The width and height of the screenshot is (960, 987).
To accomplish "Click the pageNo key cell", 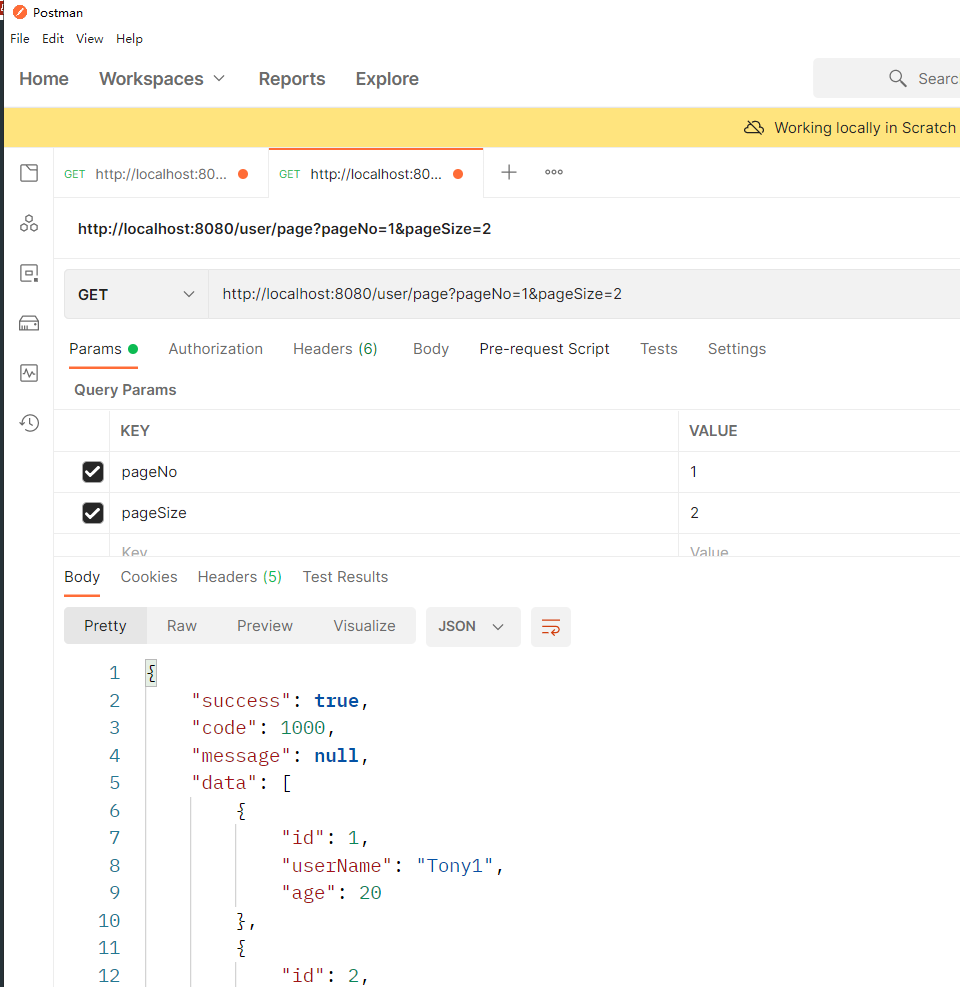I will point(394,471).
